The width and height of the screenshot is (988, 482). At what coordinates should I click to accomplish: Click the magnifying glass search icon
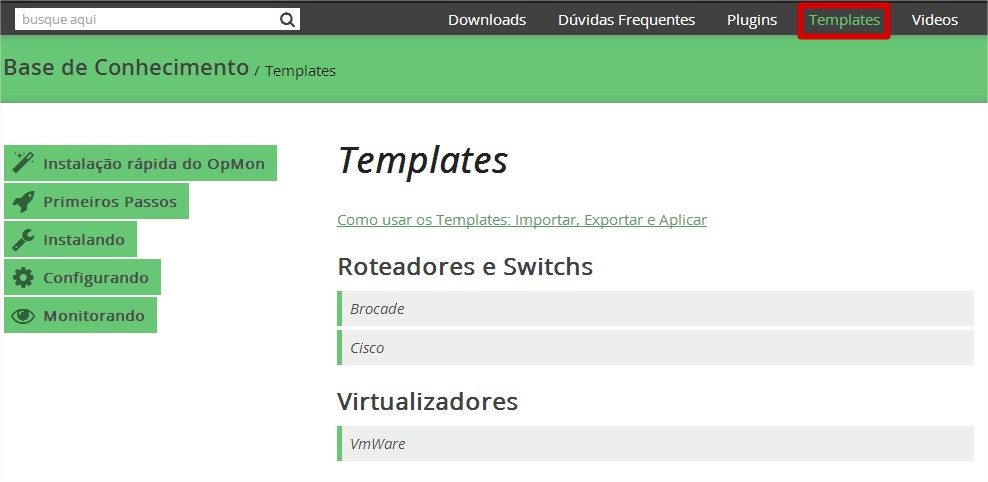pyautogui.click(x=287, y=19)
